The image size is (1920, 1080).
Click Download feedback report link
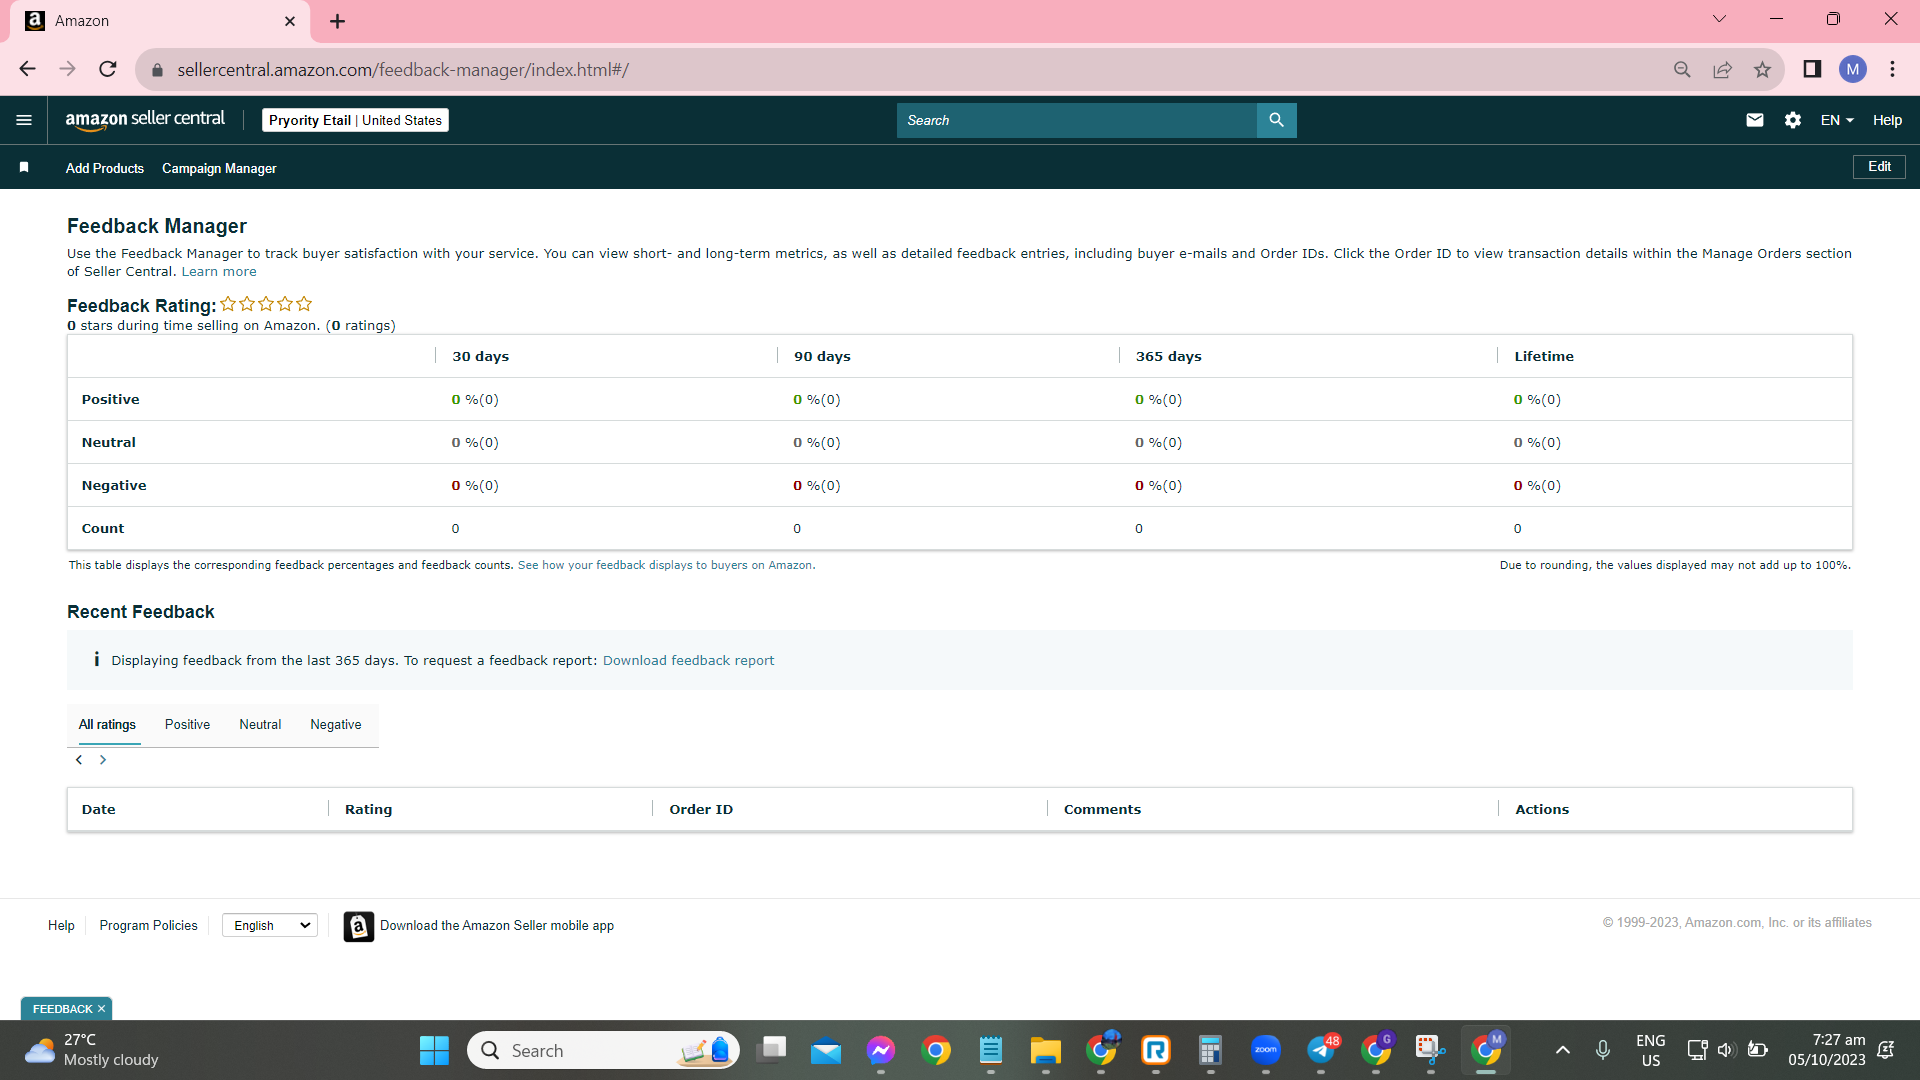point(688,661)
